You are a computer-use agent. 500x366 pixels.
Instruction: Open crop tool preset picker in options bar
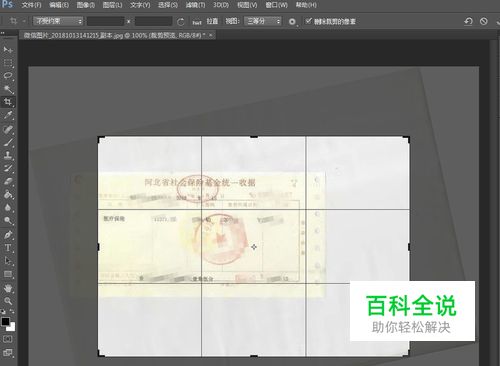(x=16, y=21)
